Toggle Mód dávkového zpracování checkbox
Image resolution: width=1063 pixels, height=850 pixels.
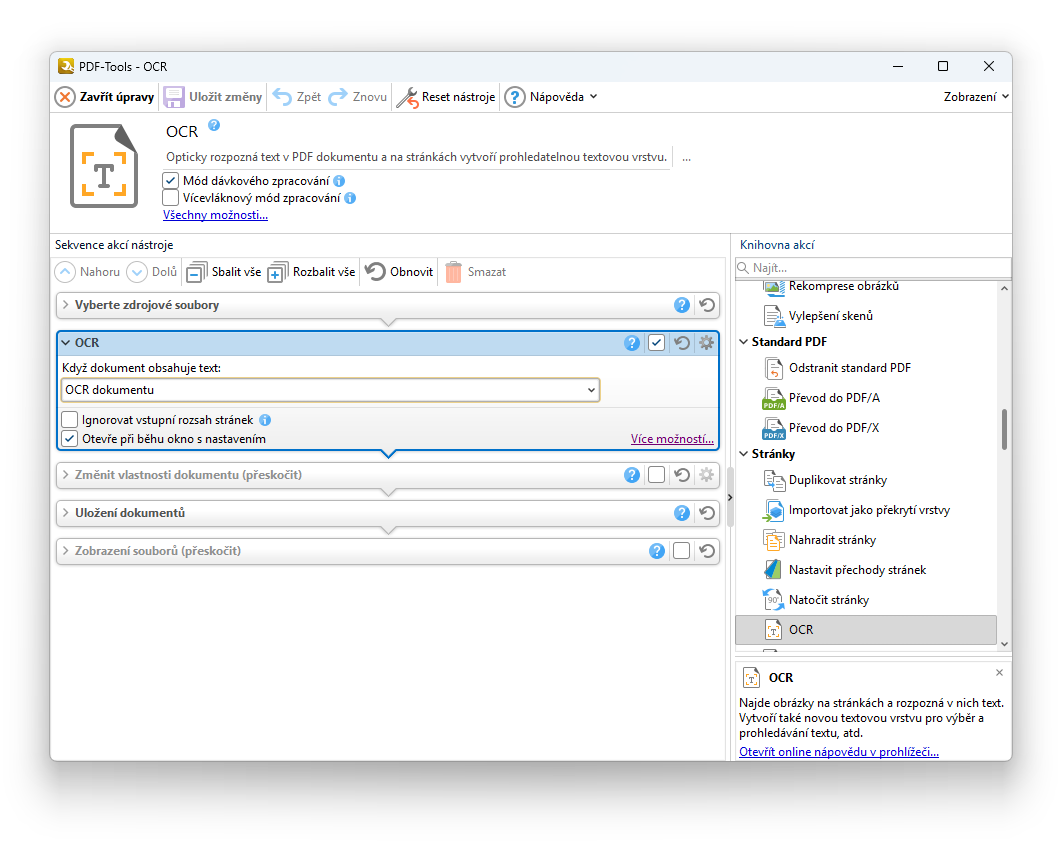point(171,181)
